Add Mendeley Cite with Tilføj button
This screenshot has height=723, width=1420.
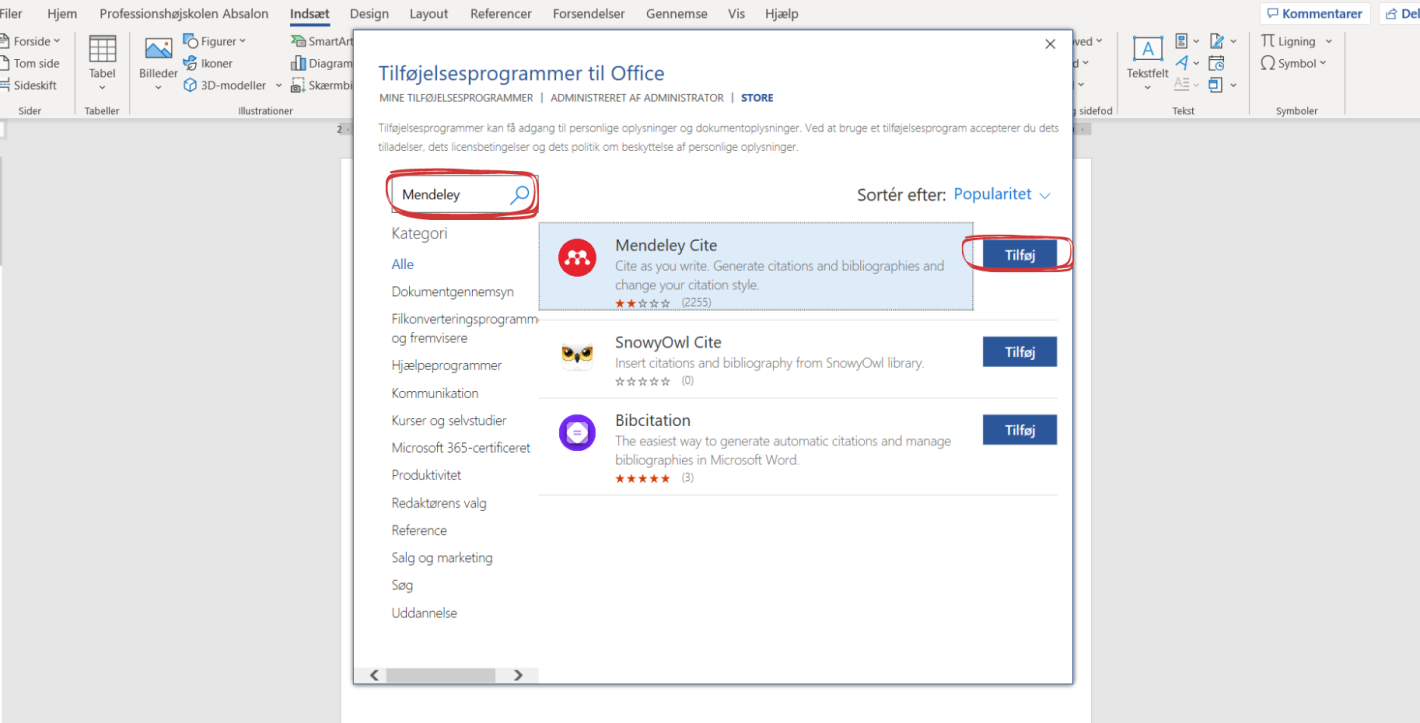click(x=1019, y=255)
